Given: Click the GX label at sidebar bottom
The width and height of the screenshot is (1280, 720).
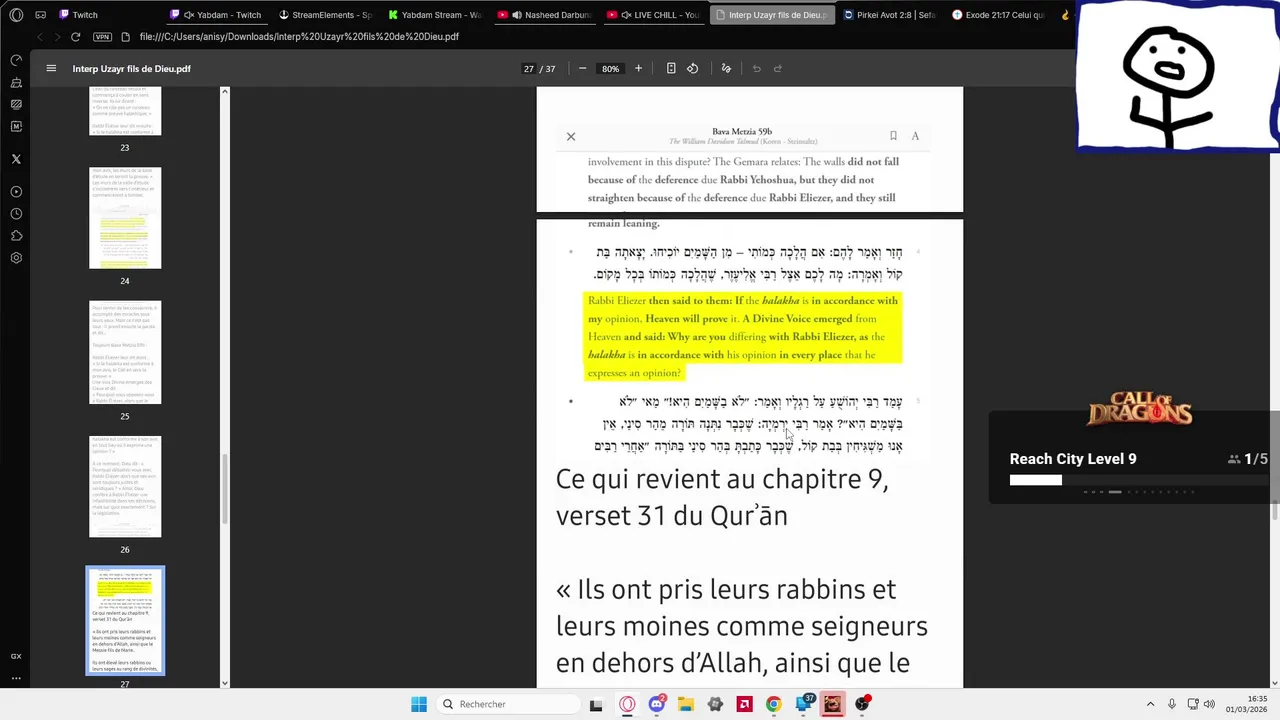Looking at the screenshot, I should [x=16, y=656].
